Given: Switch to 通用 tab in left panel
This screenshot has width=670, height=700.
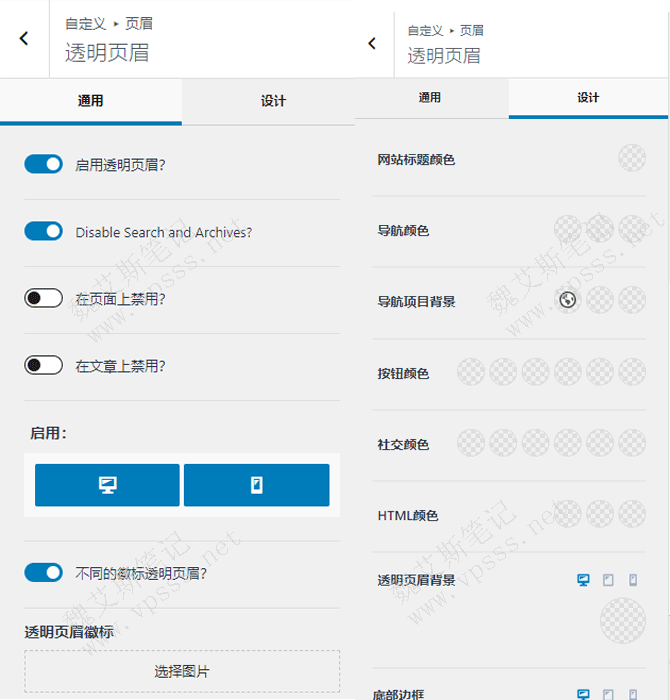Looking at the screenshot, I should click(x=90, y=101).
